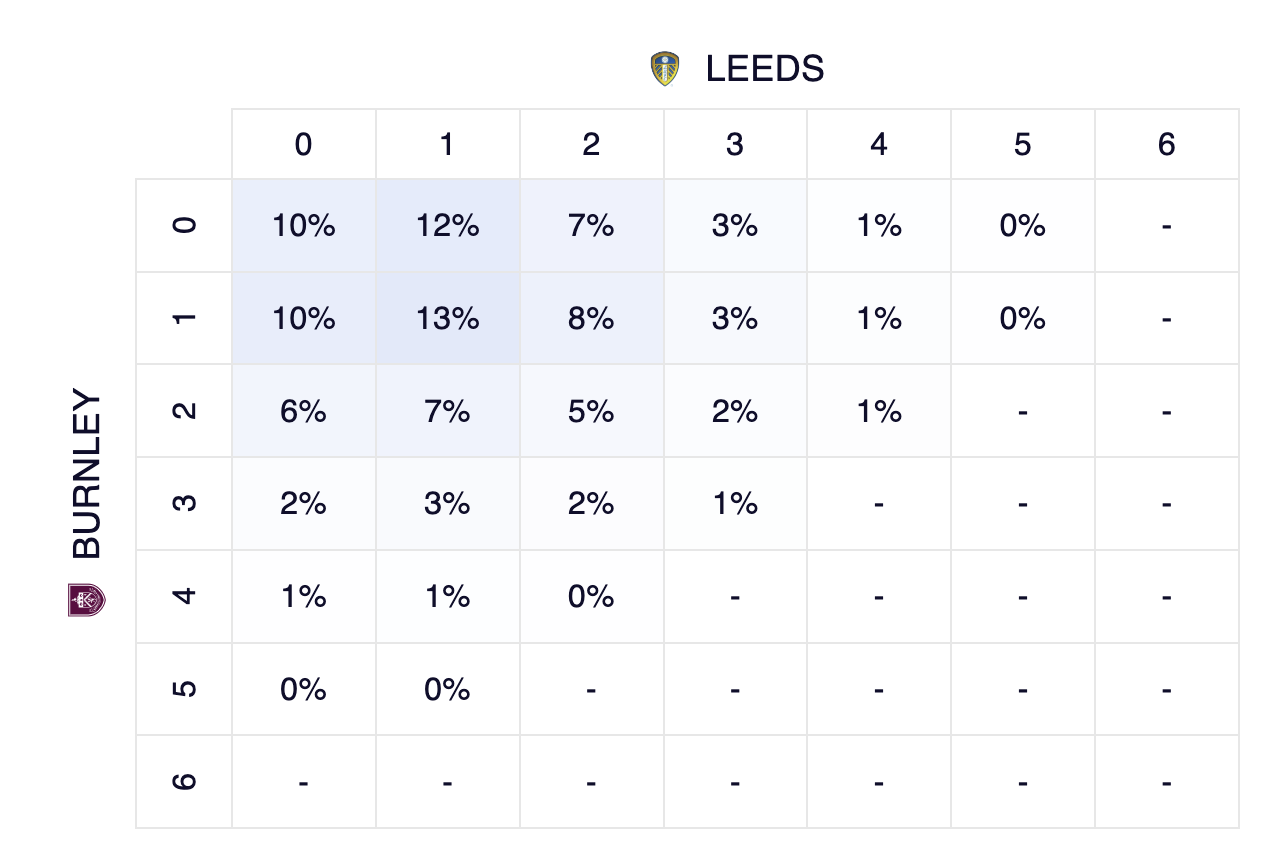Image resolution: width=1274 pixels, height=860 pixels.
Task: Click the Leeds club crest icon
Action: coord(665,69)
